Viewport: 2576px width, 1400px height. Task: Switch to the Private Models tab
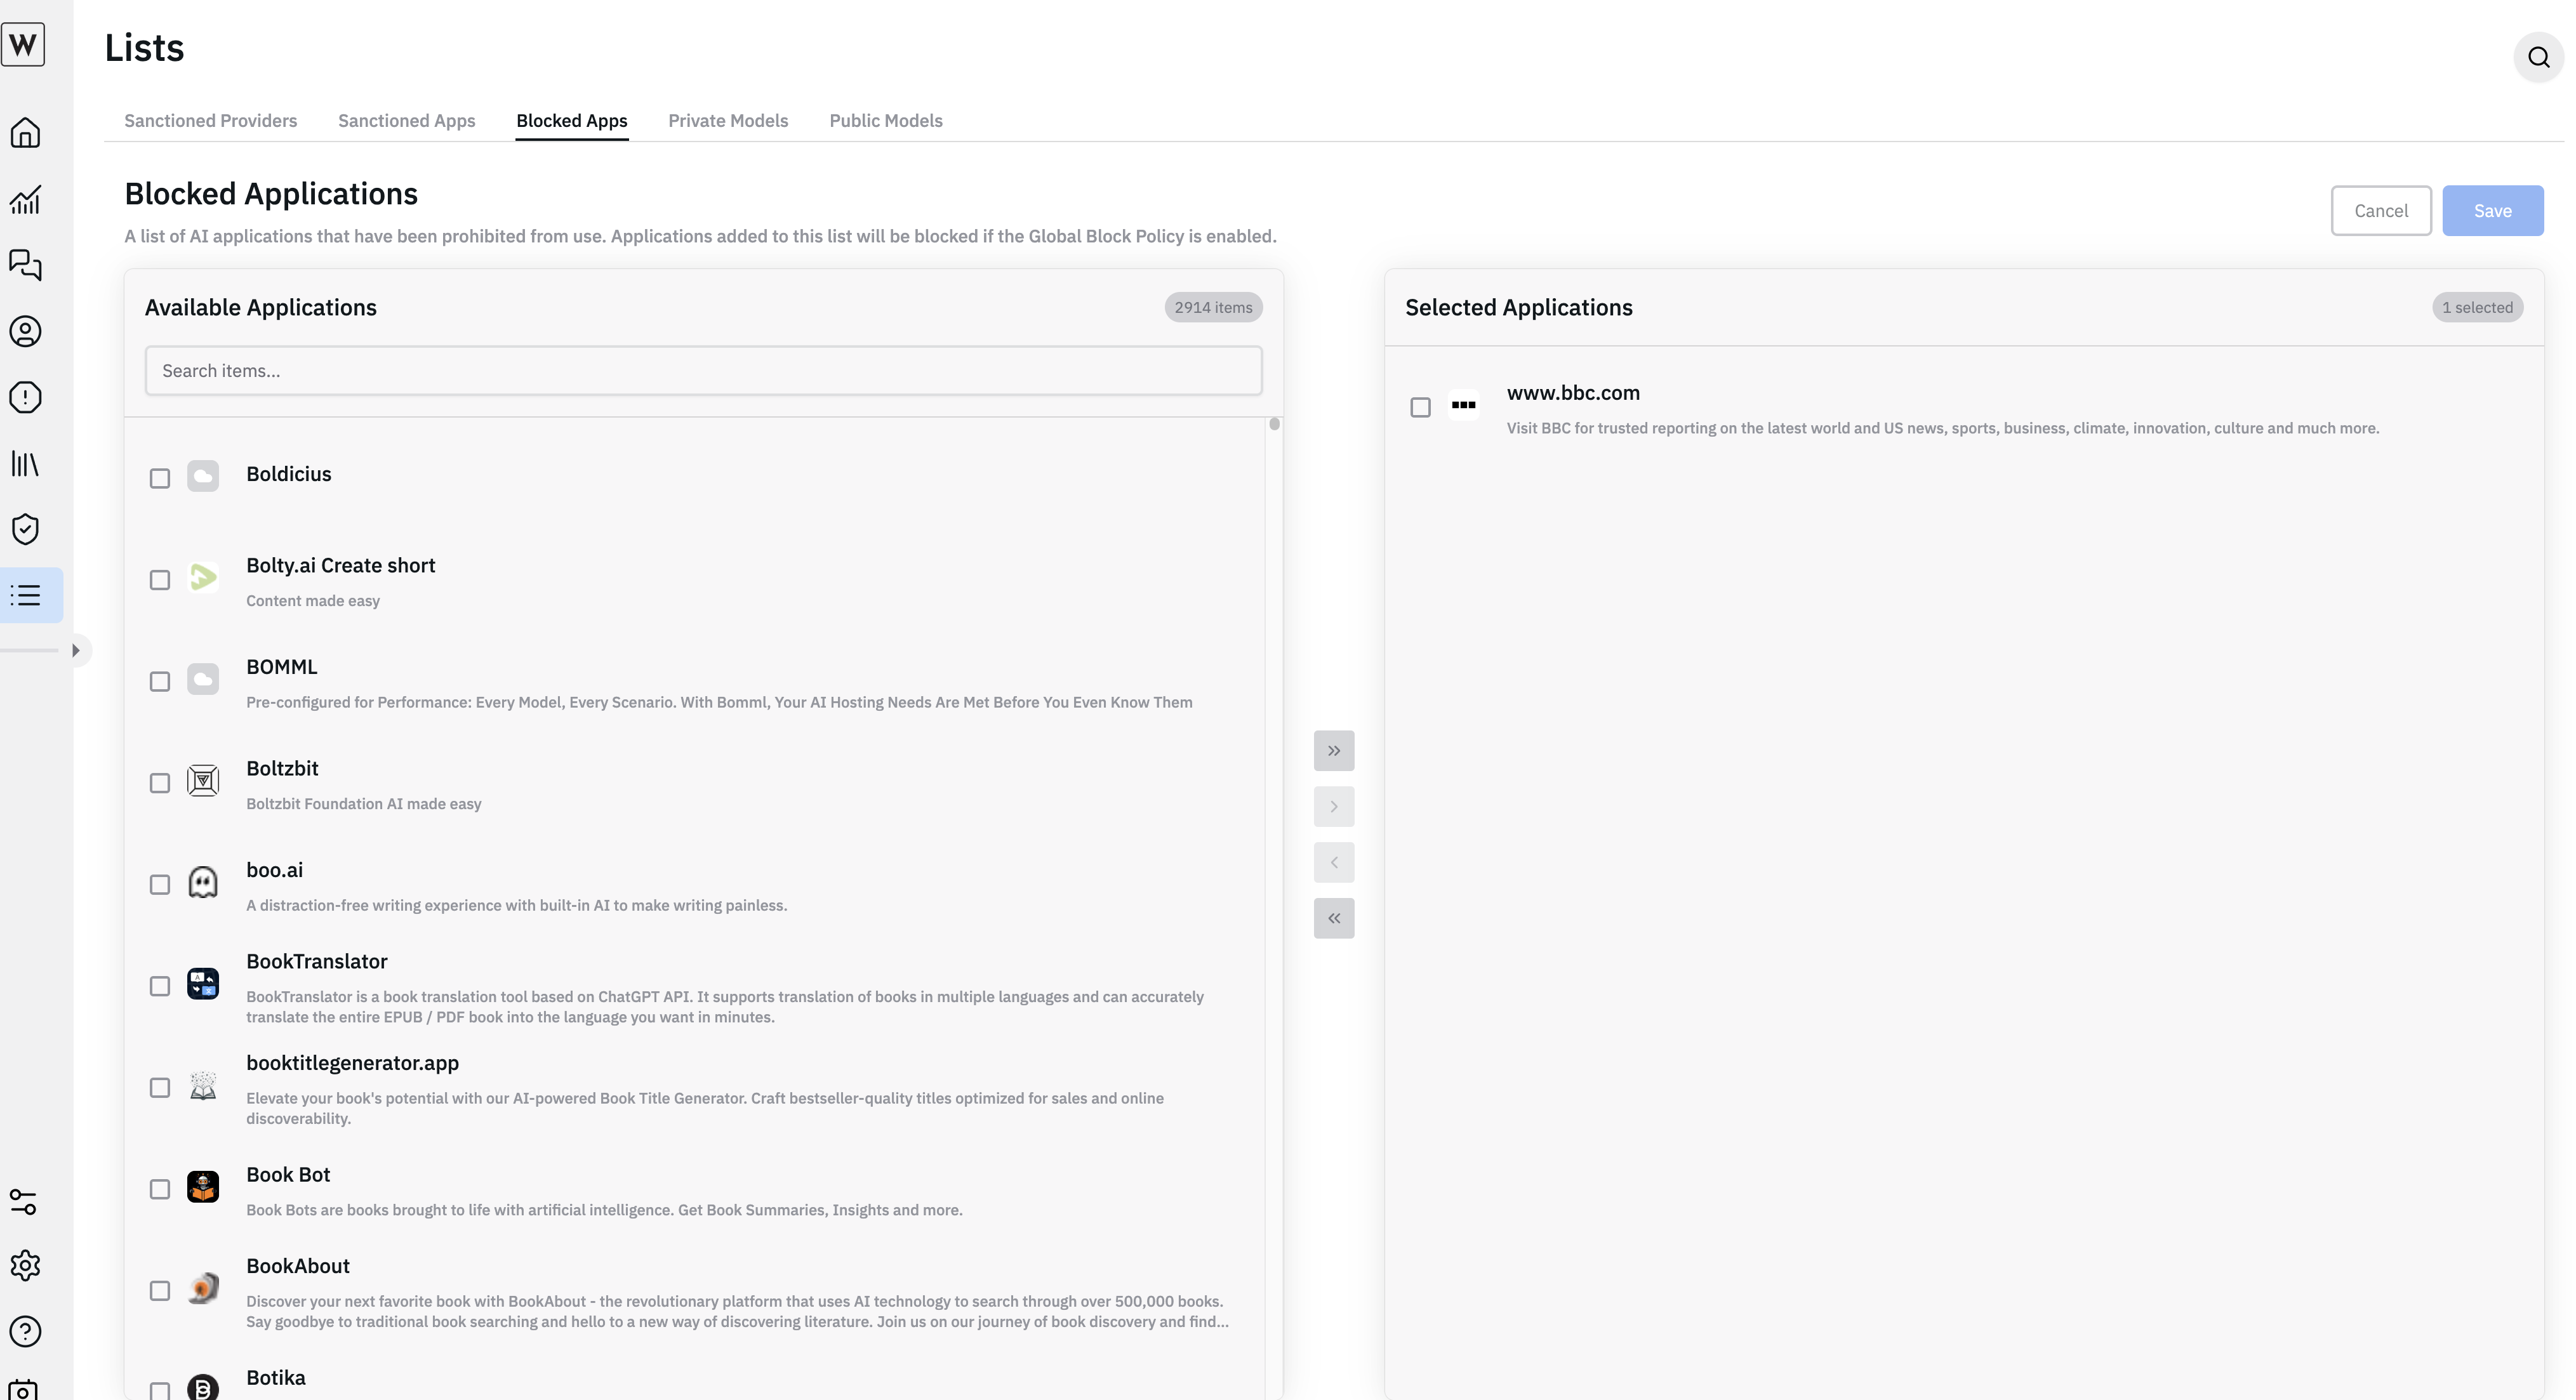click(x=728, y=120)
